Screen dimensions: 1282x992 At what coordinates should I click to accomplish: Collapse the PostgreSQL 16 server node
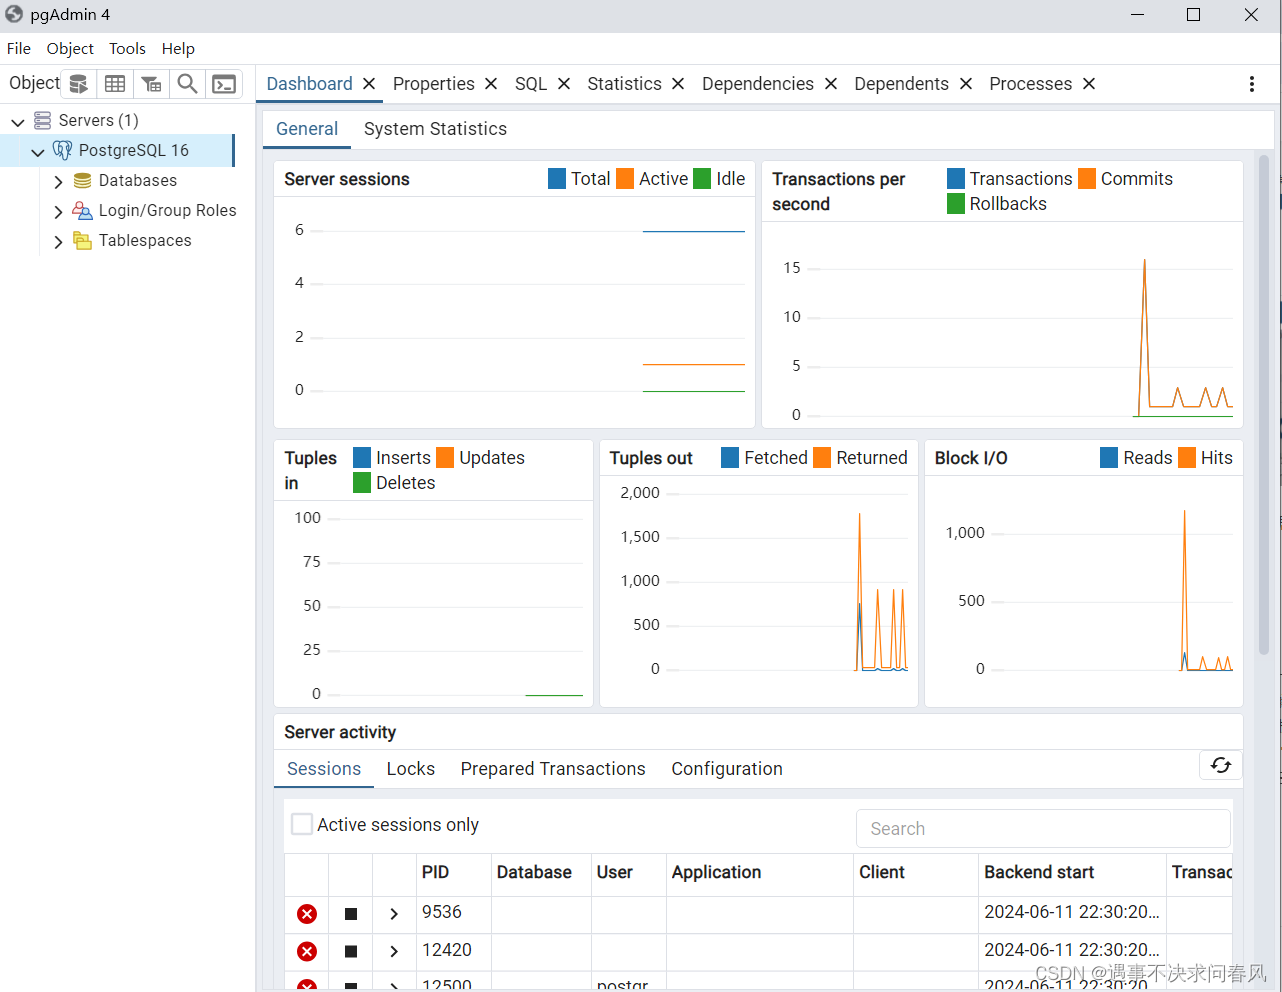click(38, 152)
